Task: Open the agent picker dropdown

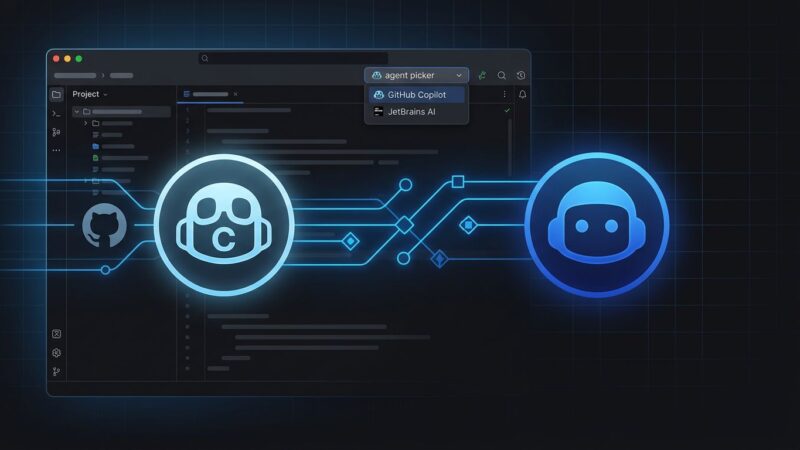Action: pyautogui.click(x=416, y=75)
